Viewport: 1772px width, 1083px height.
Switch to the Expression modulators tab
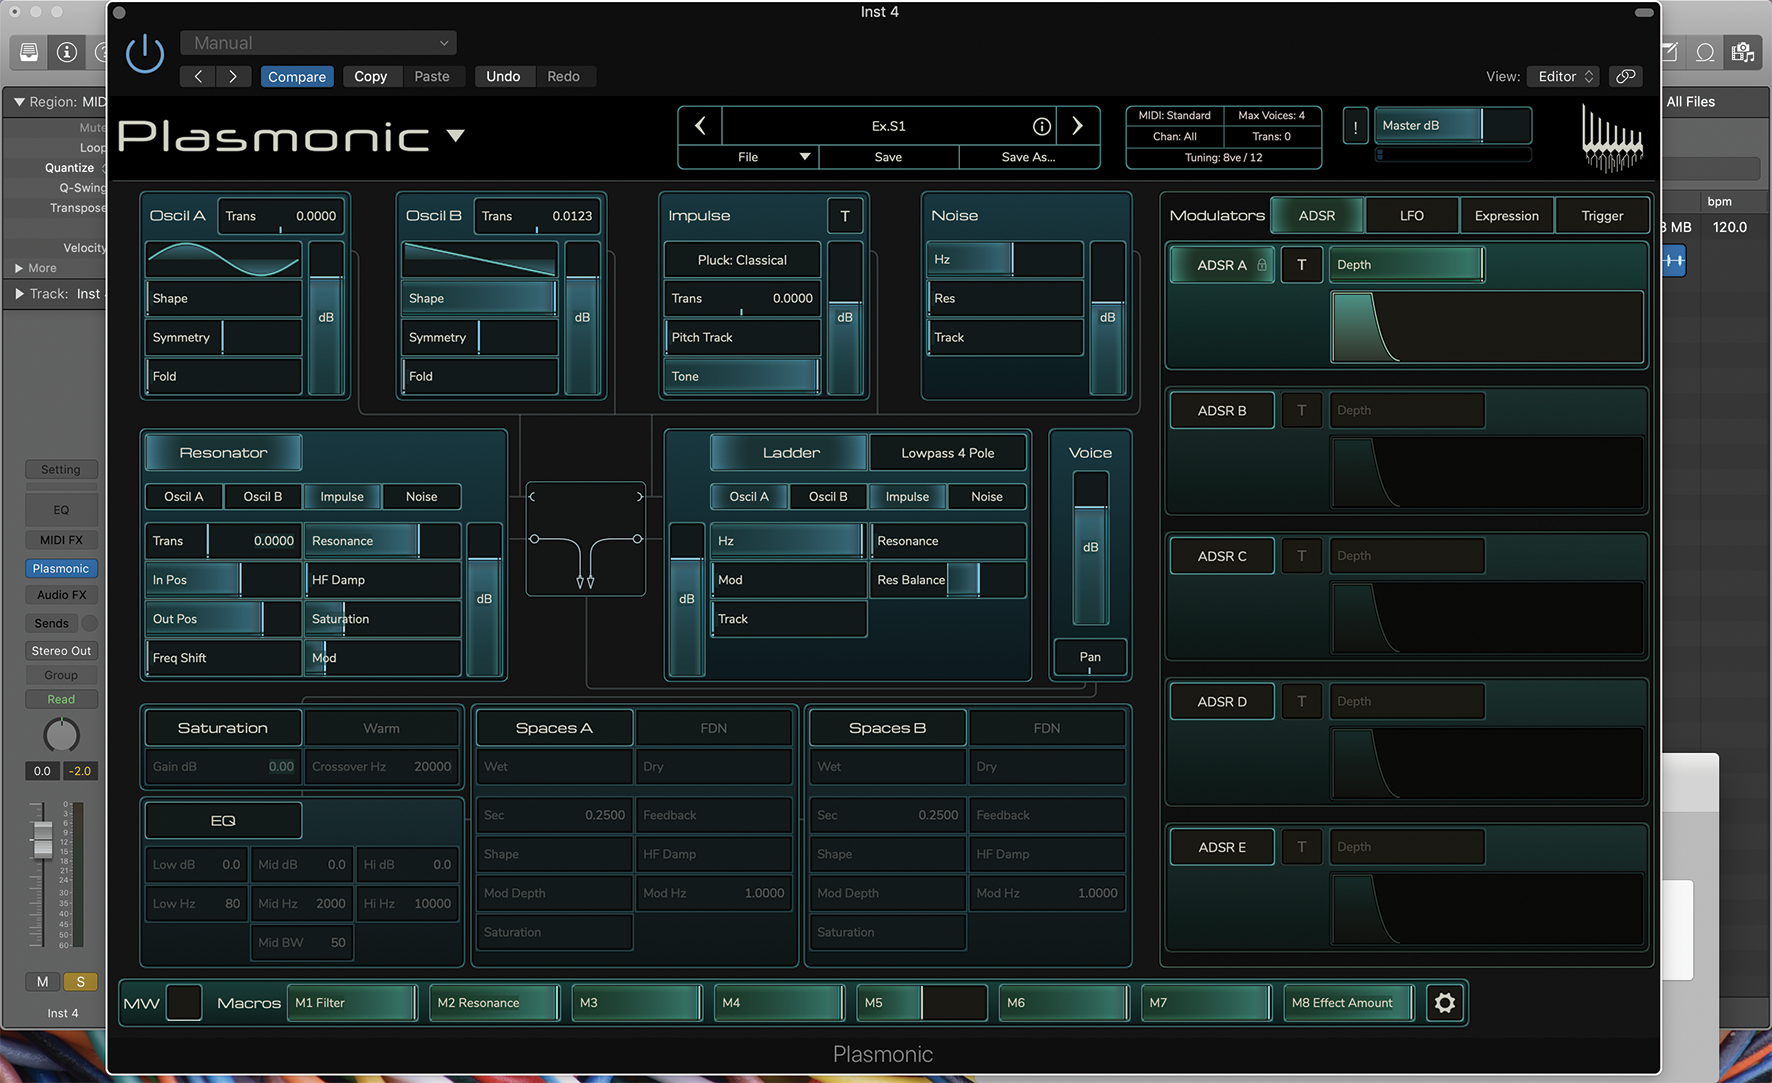pos(1507,216)
